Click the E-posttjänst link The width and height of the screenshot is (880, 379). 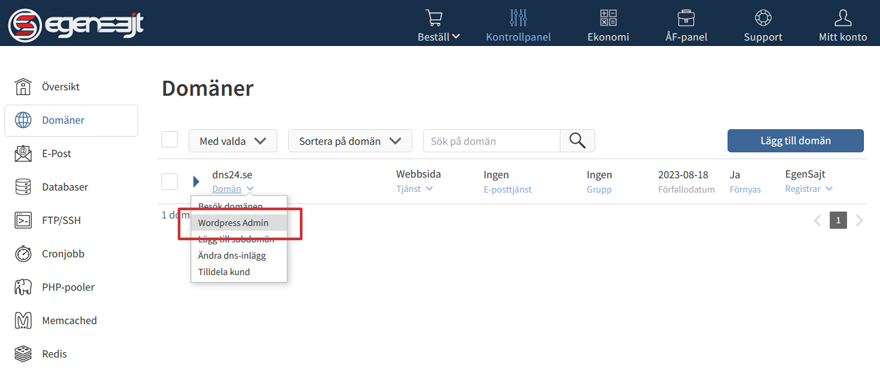point(507,190)
